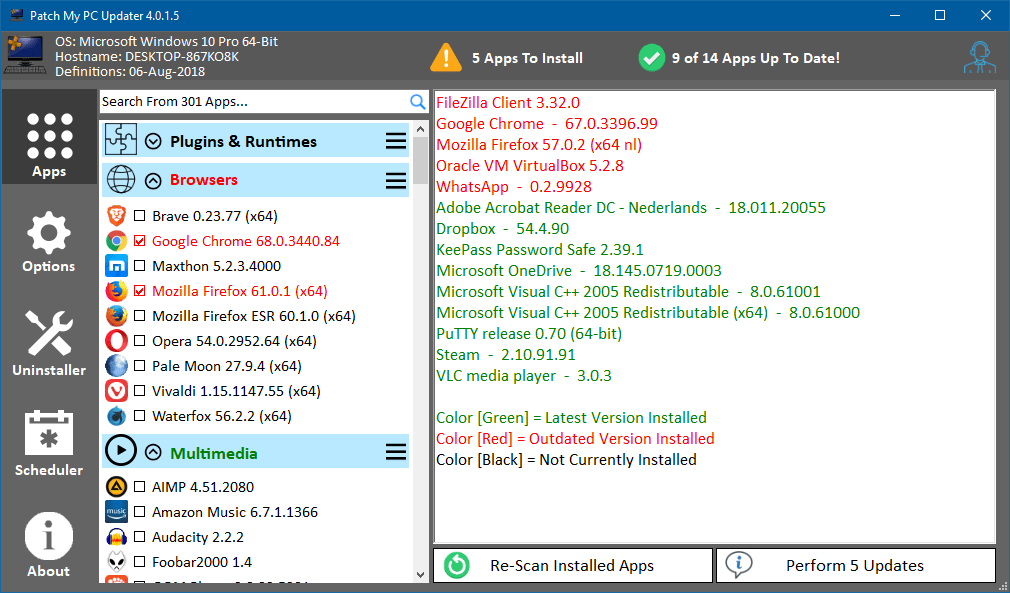Click the Maxthon icon

117,266
